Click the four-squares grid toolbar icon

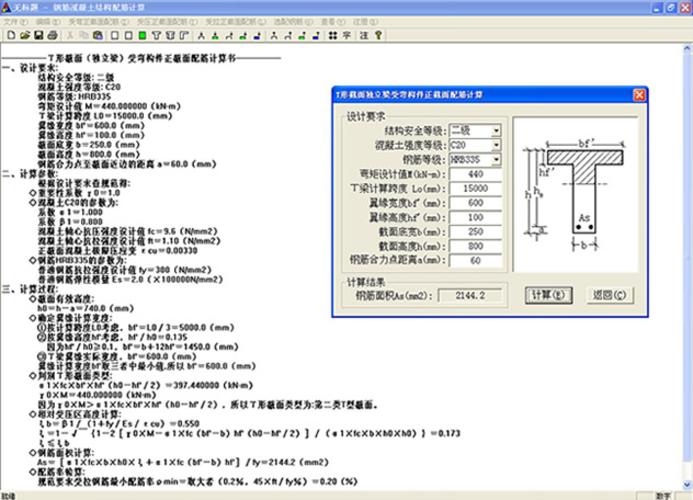(x=333, y=35)
